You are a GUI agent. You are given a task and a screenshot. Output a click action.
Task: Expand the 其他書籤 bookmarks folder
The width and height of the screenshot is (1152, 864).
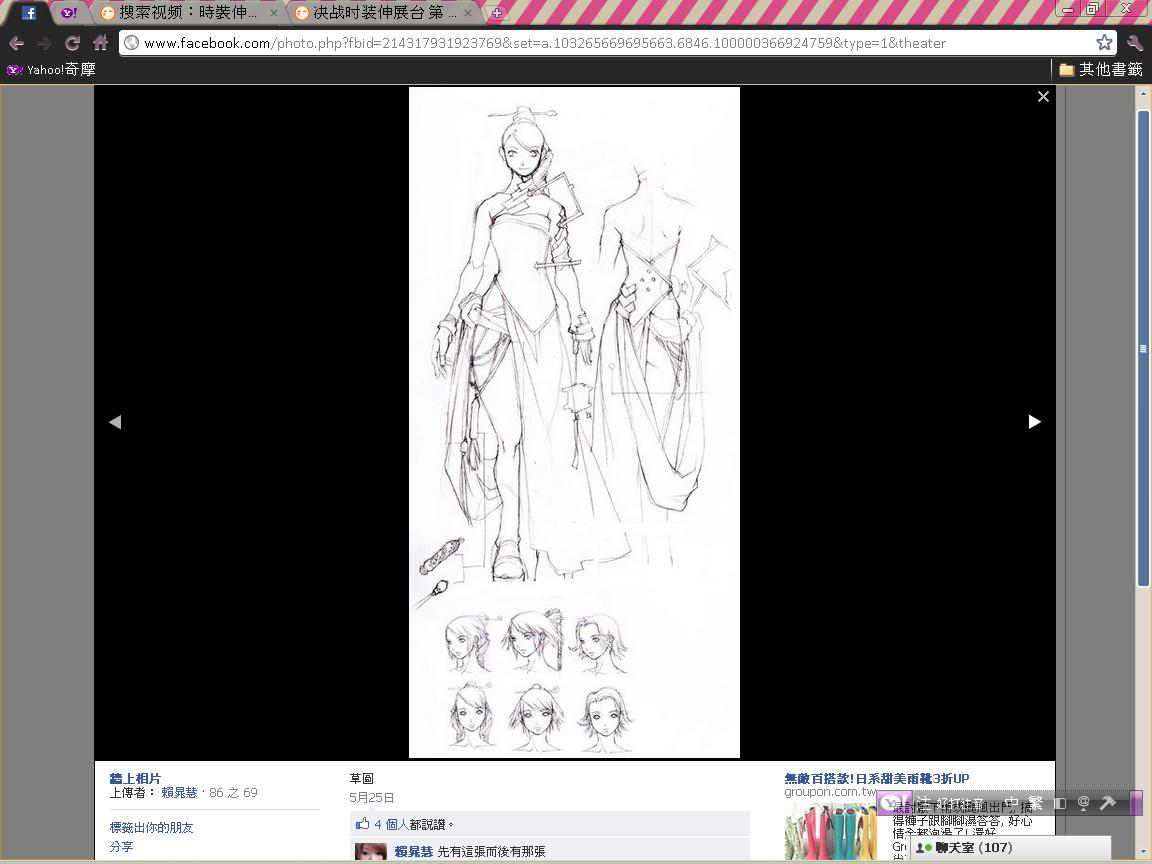(x=1100, y=70)
